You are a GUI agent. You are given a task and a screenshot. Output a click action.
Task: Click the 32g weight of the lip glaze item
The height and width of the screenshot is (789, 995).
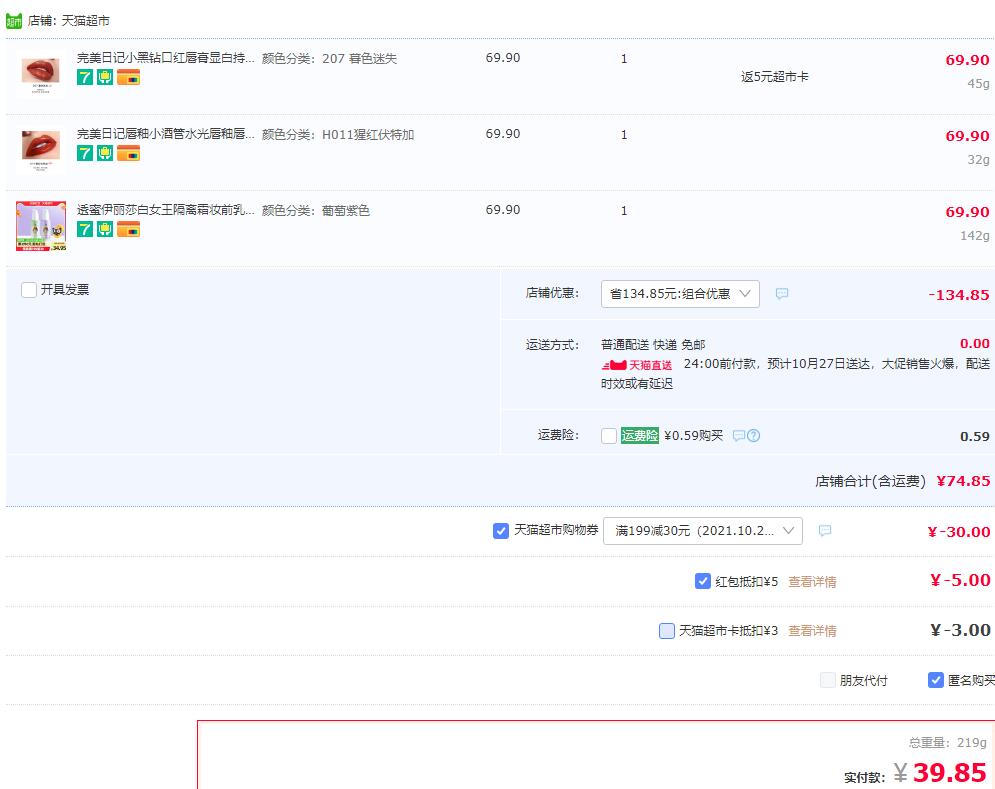[x=979, y=159]
